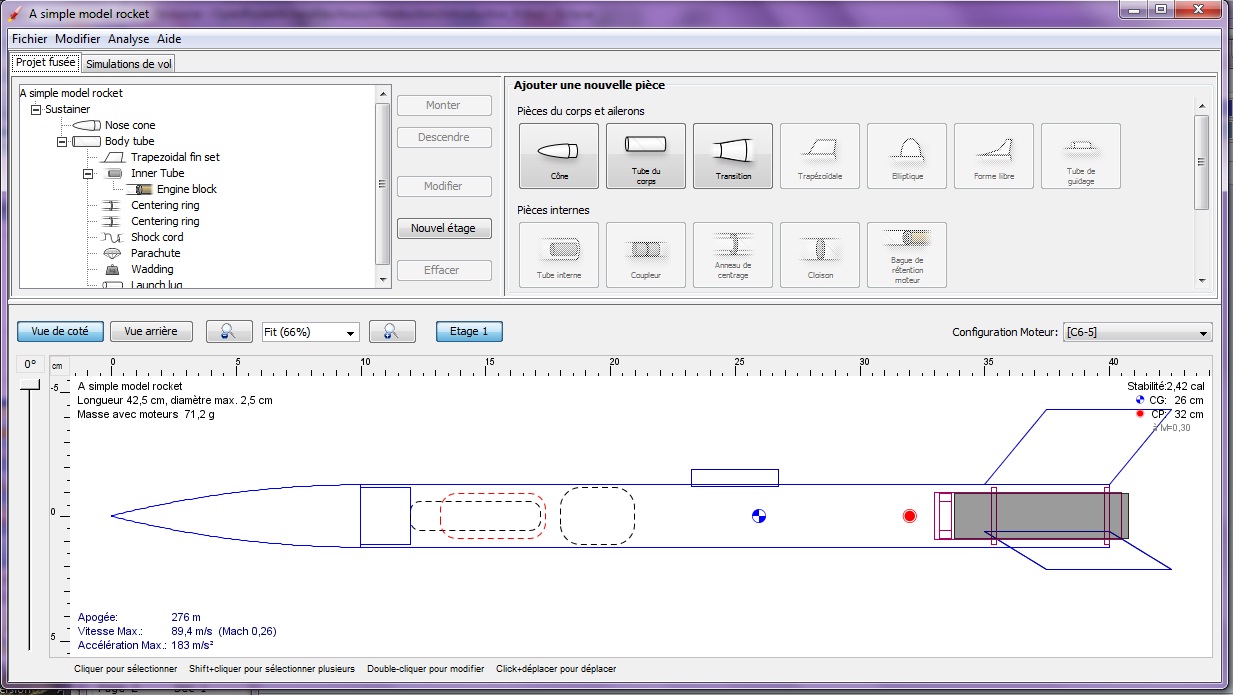Screen dimensions: 1233x695
Task: Click the Nouvel étage button
Action: [443, 228]
